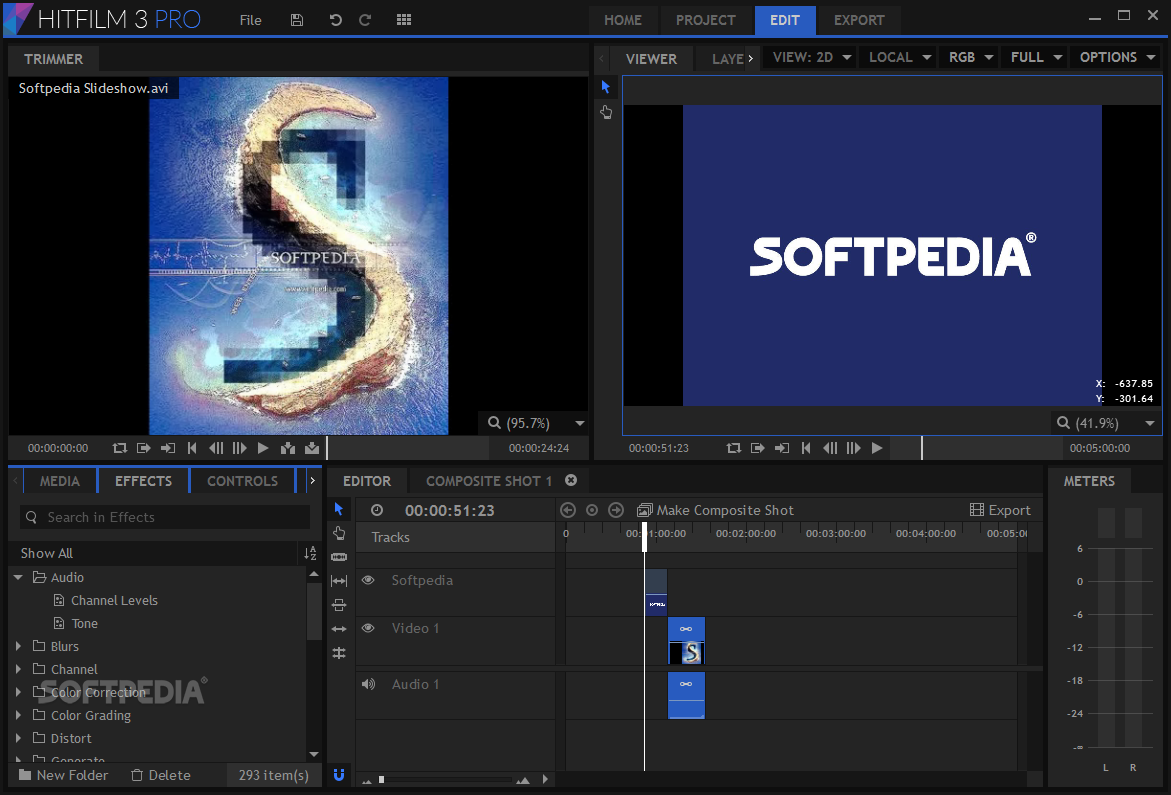Click the Export button in the Editor

[x=1000, y=510]
